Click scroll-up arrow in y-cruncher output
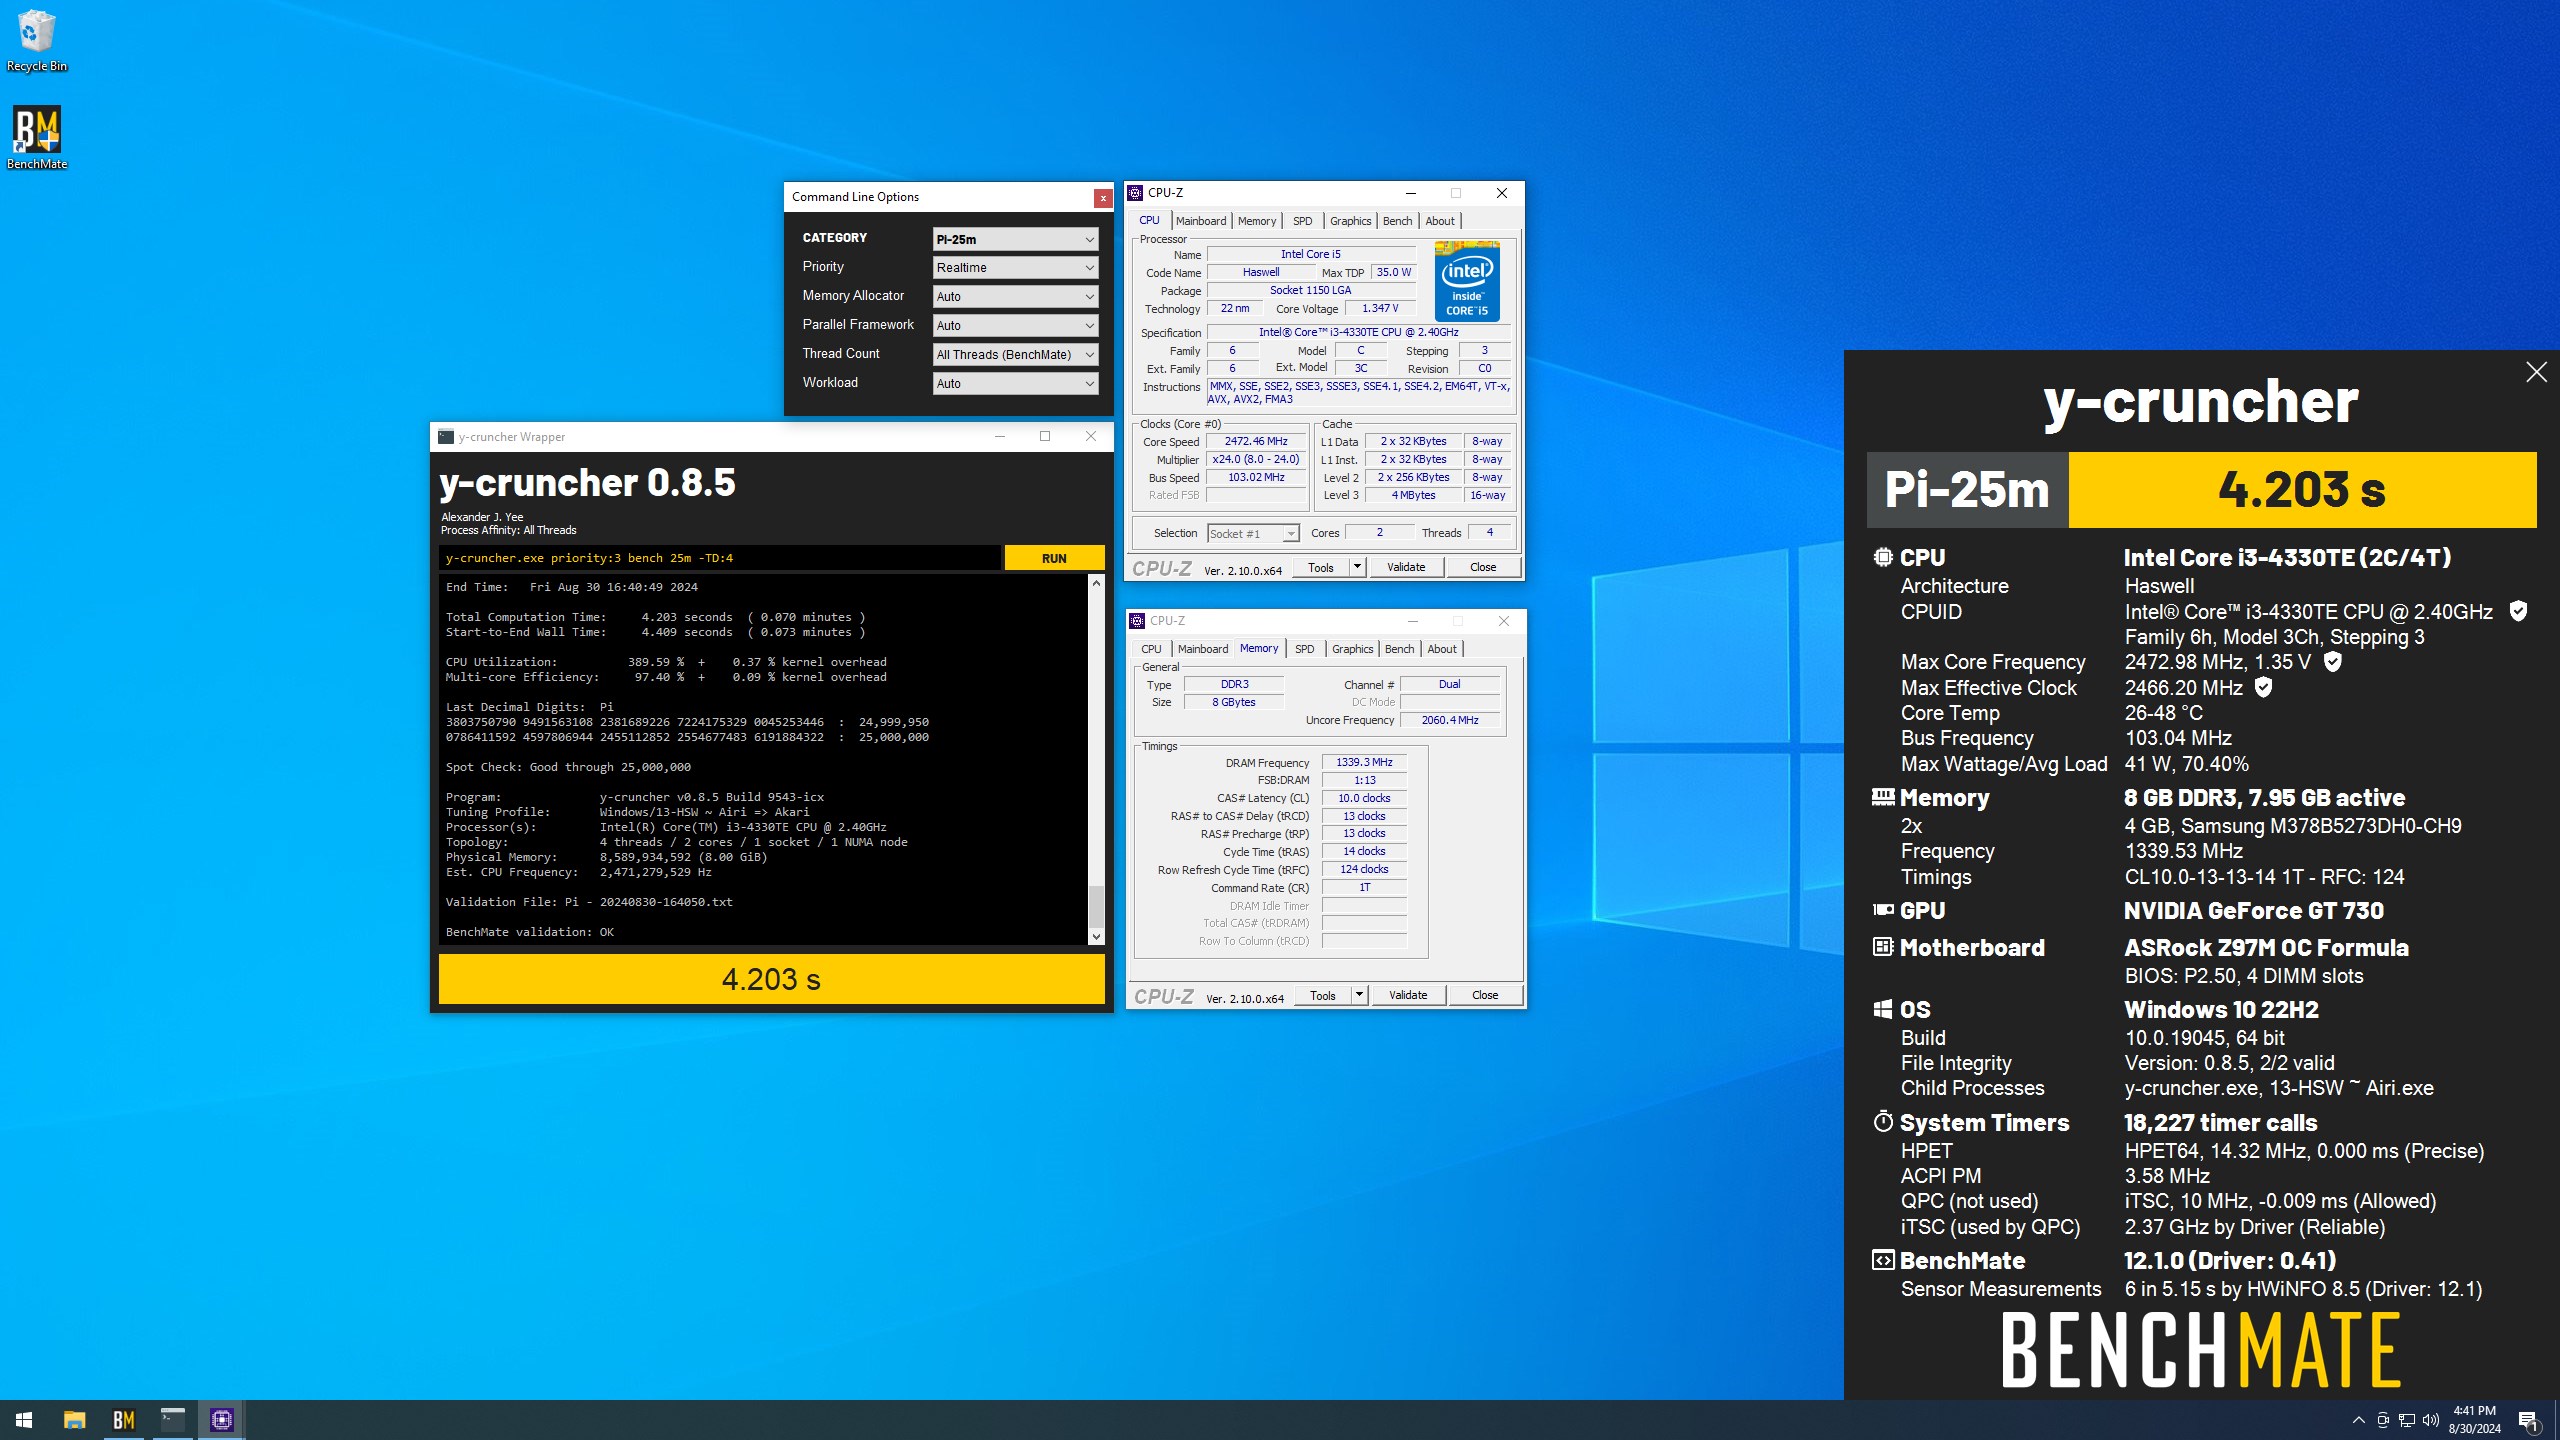The width and height of the screenshot is (2560, 1440). (1096, 583)
